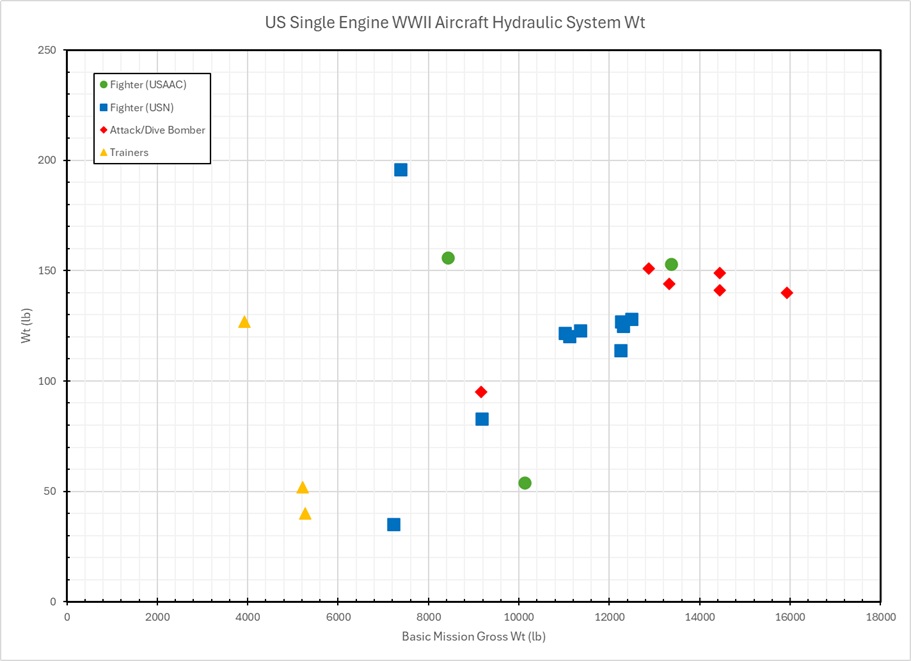This screenshot has height=661, width=911.
Task: Select the 'Basic Mission Gross Wt (lb)' axis title
Action: pyautogui.click(x=473, y=636)
